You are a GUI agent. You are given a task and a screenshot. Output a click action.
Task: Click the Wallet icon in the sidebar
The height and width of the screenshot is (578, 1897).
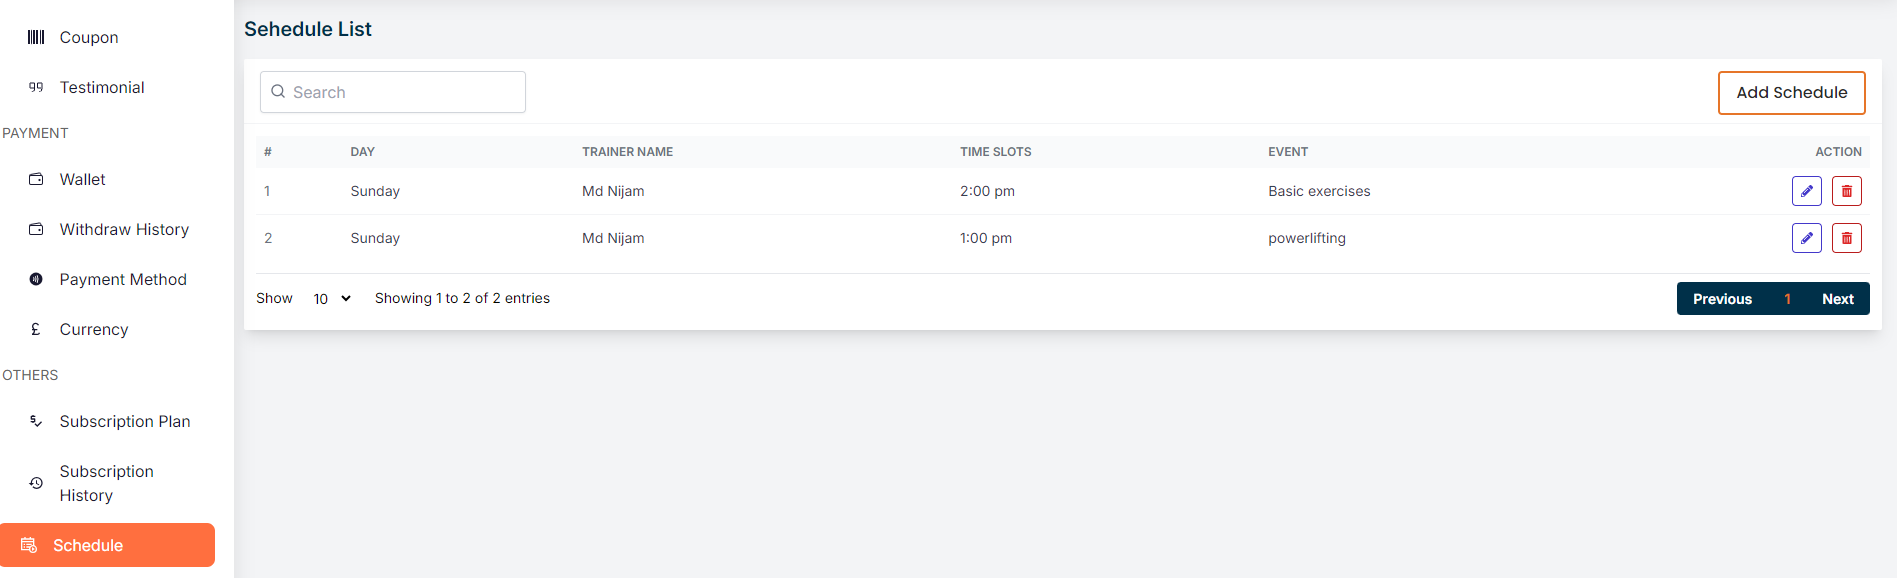coord(36,179)
